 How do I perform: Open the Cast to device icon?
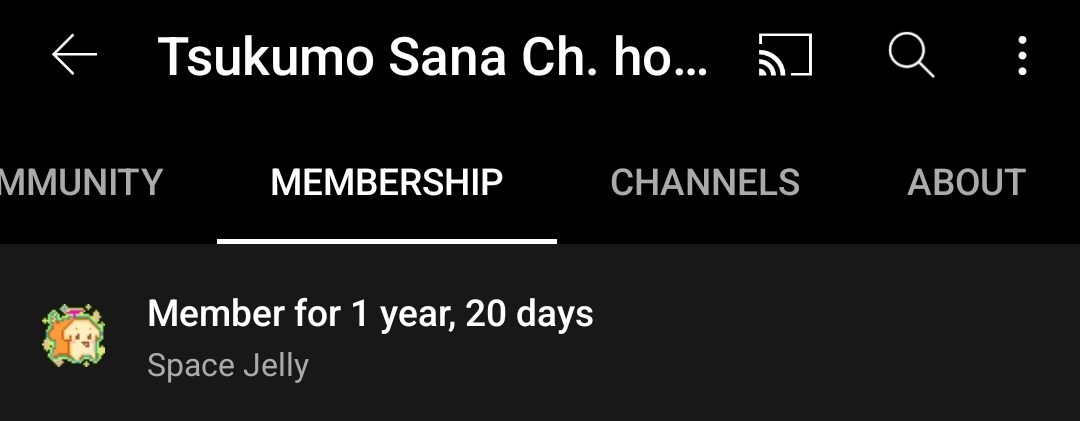(x=785, y=54)
